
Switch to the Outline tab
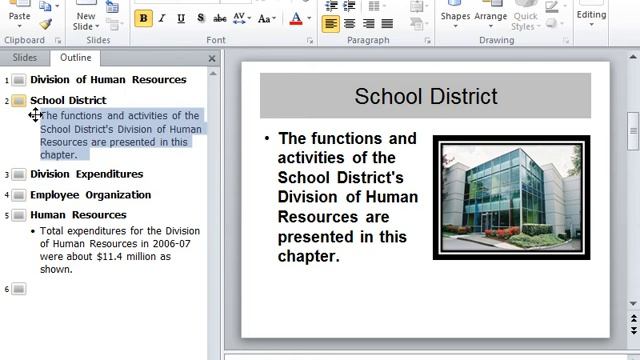76,58
